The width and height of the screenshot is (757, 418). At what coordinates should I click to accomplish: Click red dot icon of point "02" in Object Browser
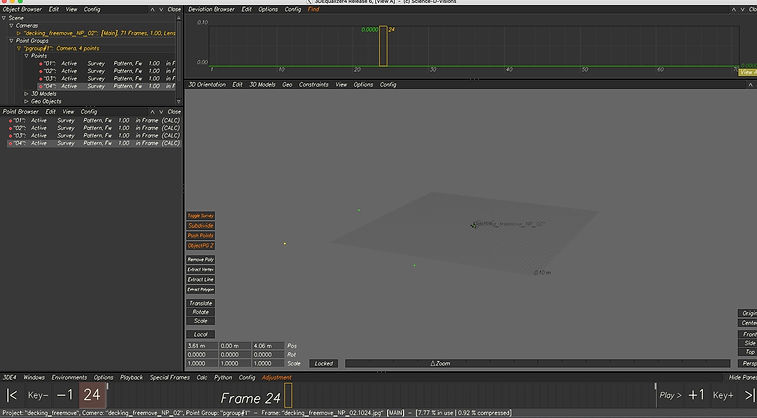(x=41, y=71)
